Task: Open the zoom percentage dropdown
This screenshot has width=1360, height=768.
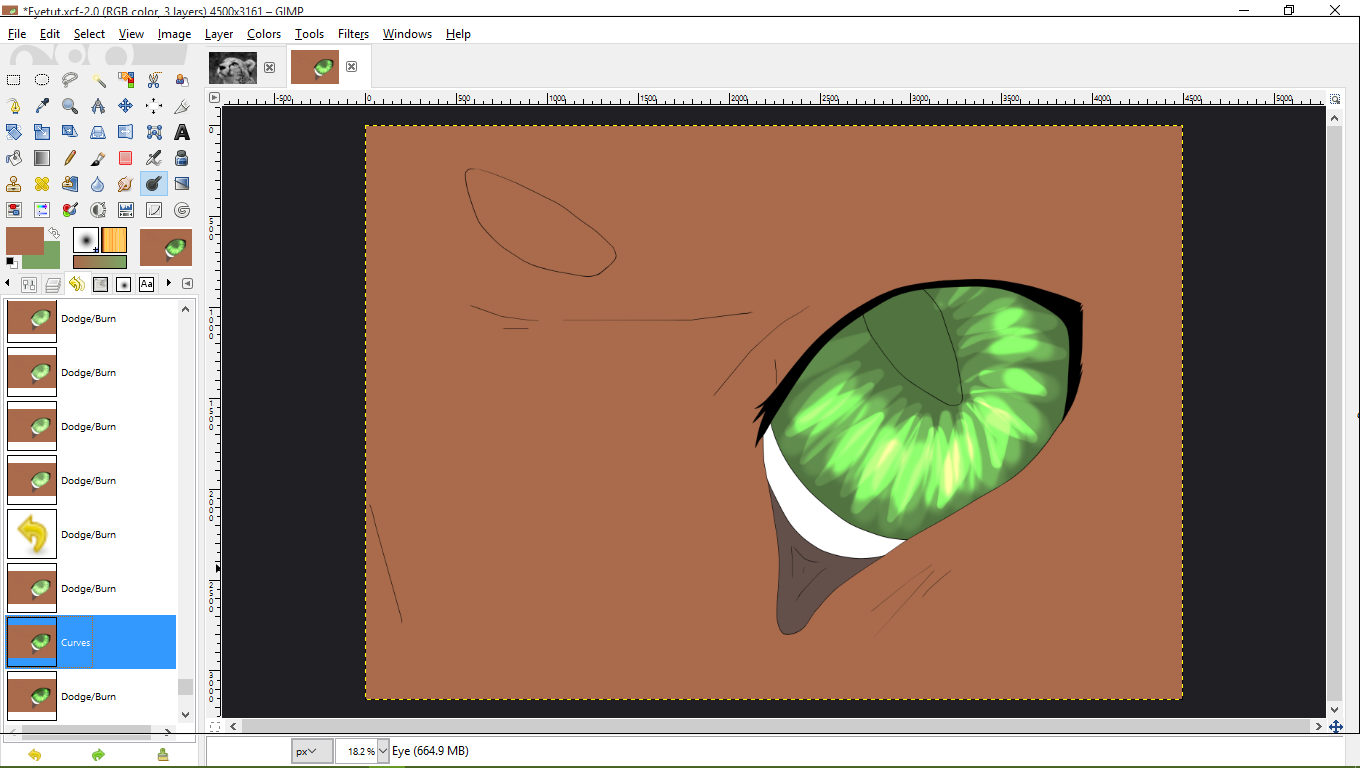Action: pos(383,751)
